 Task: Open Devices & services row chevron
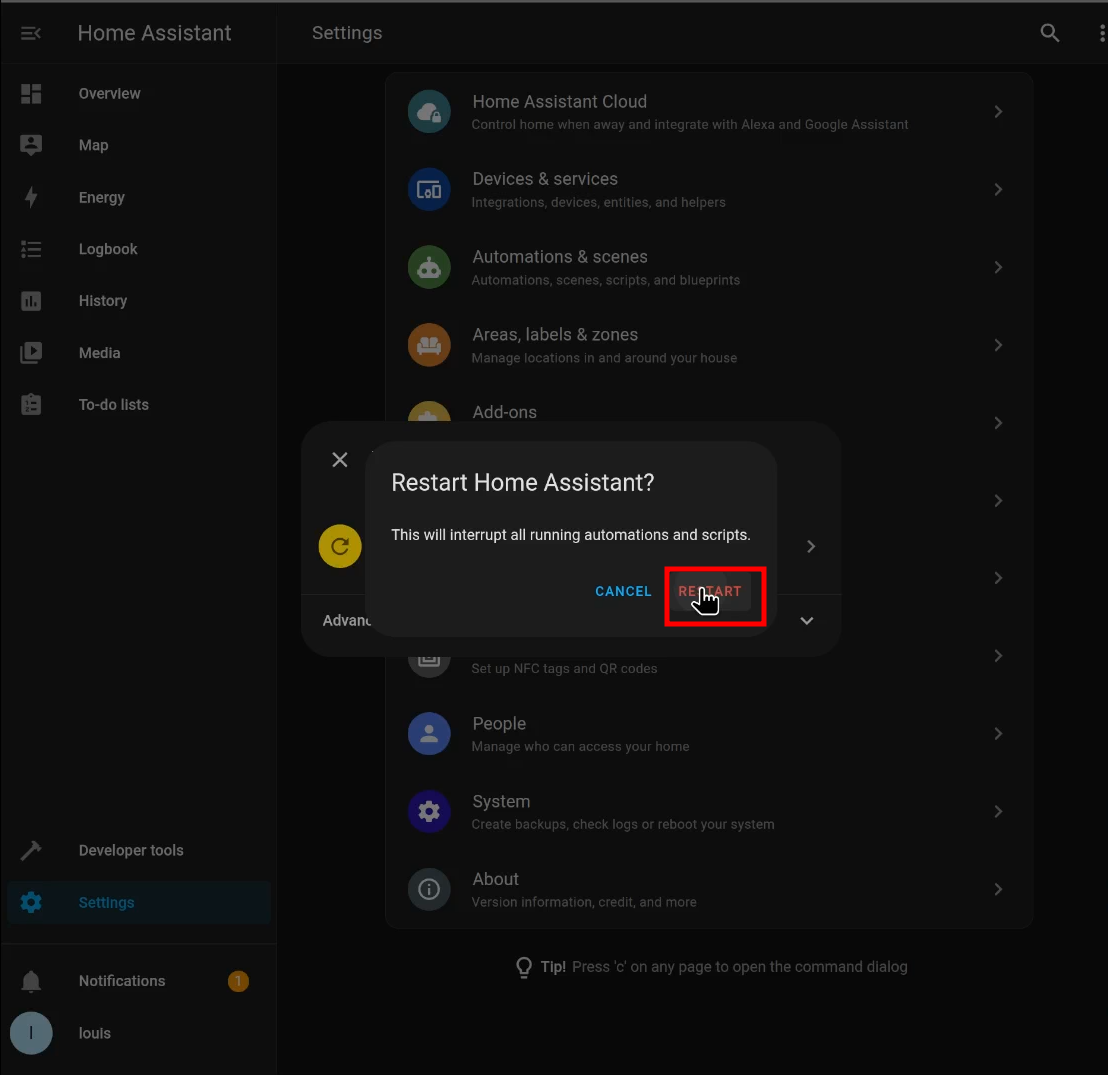point(998,189)
